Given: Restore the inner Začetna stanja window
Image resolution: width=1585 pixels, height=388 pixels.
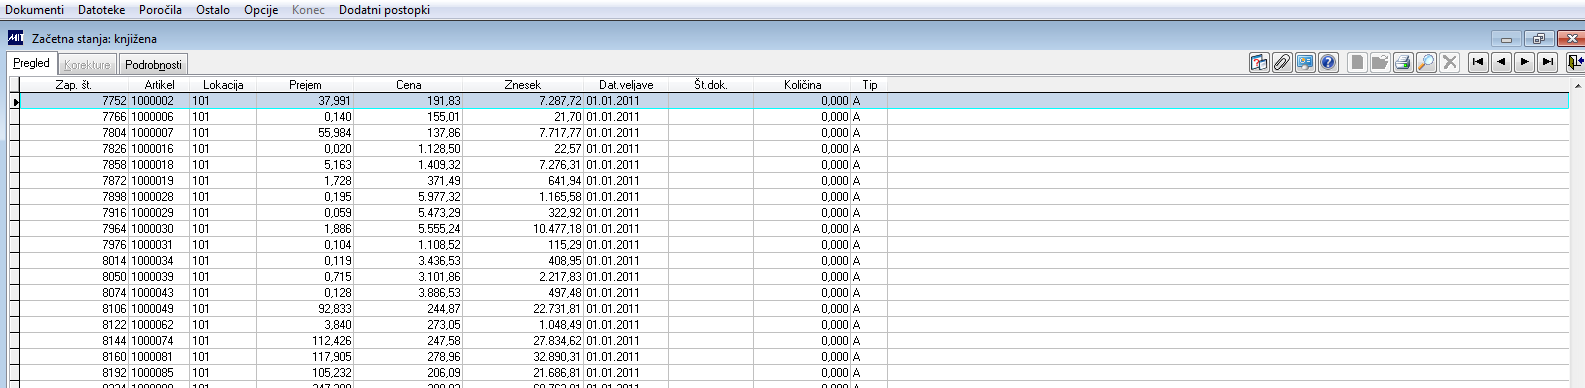Looking at the screenshot, I should pyautogui.click(x=1538, y=39).
